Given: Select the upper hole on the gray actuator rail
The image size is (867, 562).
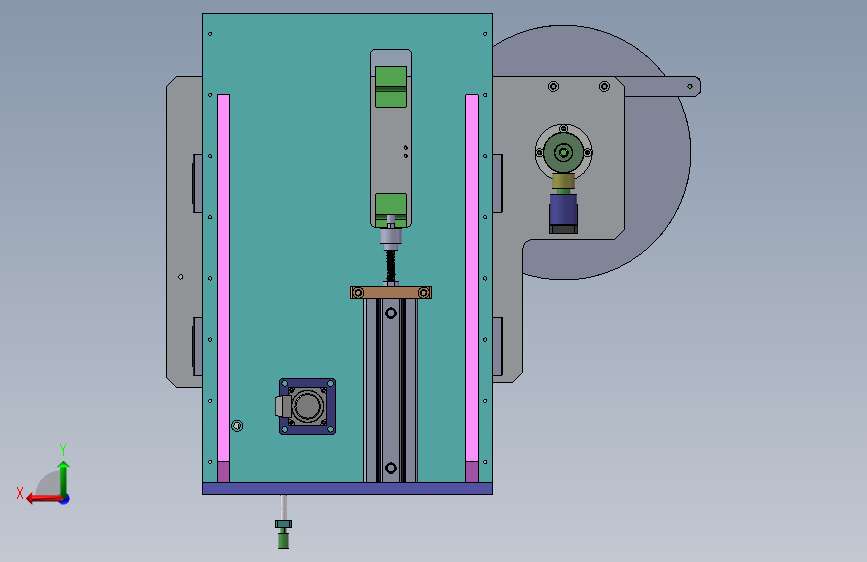Looking at the screenshot, I should coord(391,314).
